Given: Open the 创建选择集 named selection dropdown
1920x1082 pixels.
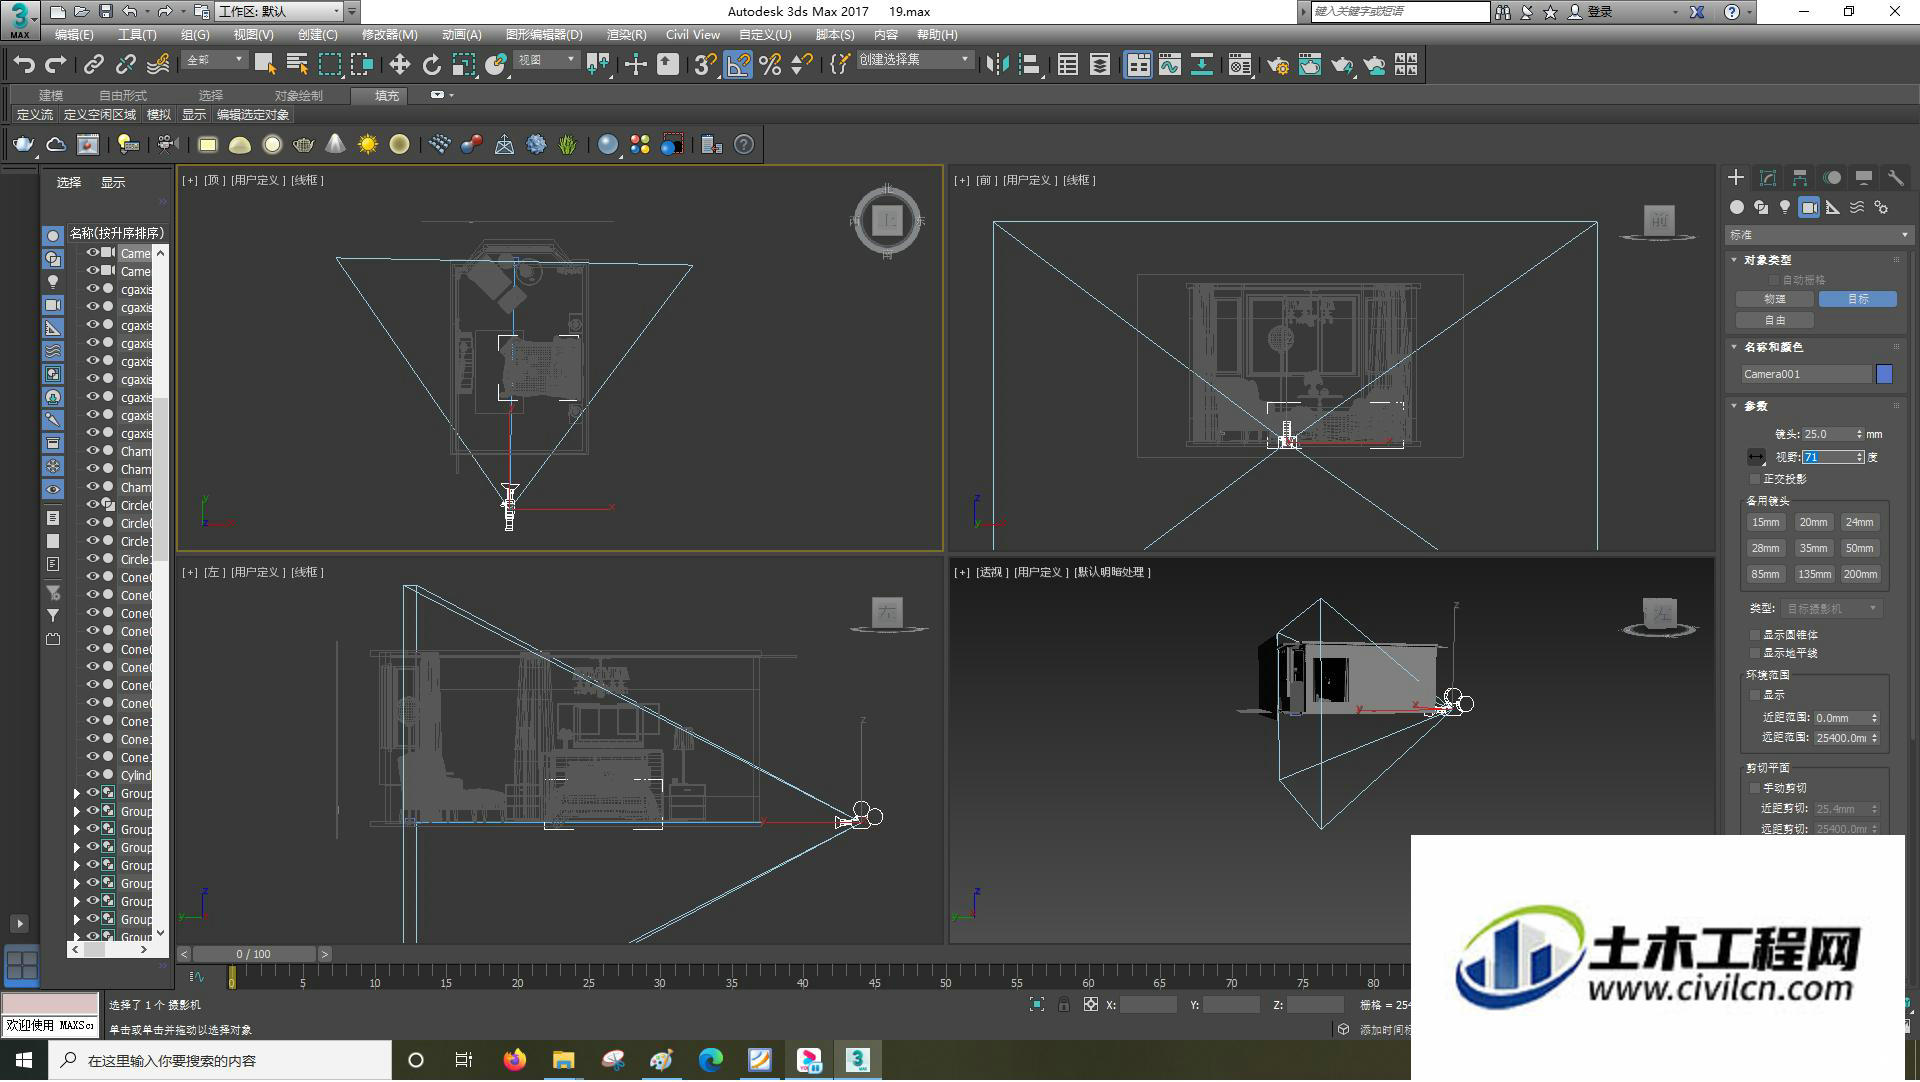Looking at the screenshot, I should coord(914,60).
